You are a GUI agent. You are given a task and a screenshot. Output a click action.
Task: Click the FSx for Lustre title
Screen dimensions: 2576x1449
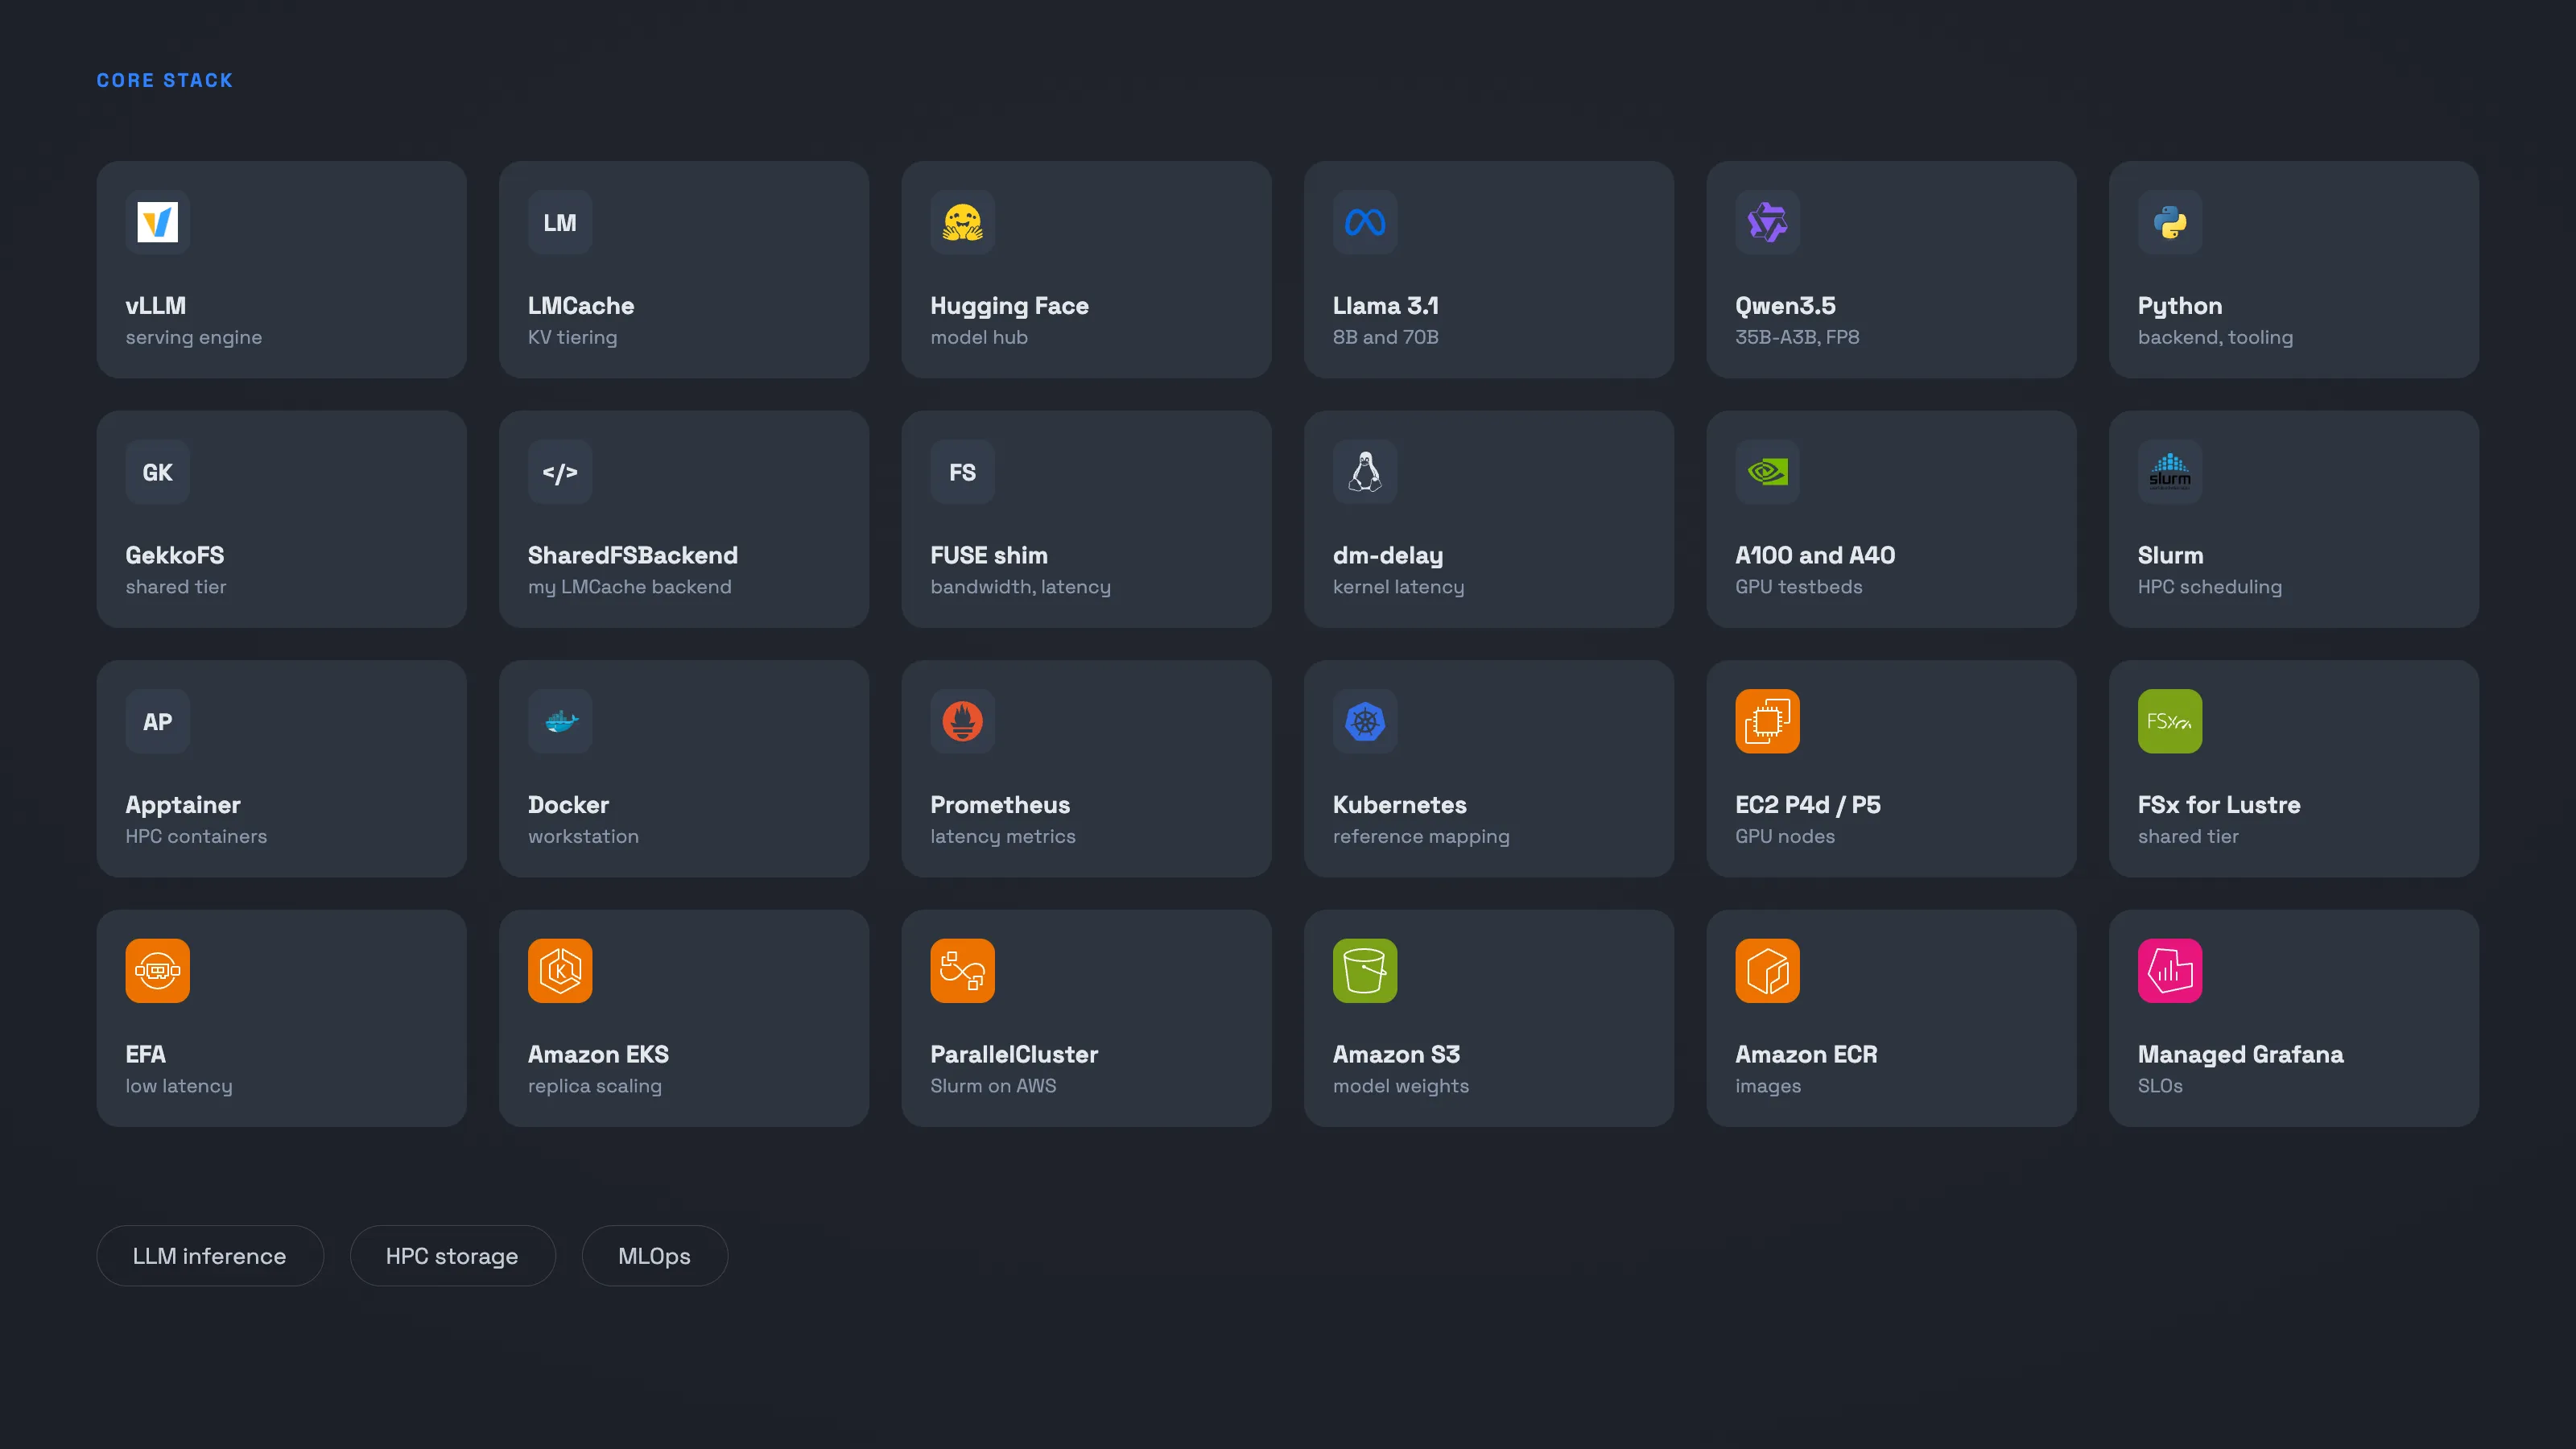click(2219, 805)
